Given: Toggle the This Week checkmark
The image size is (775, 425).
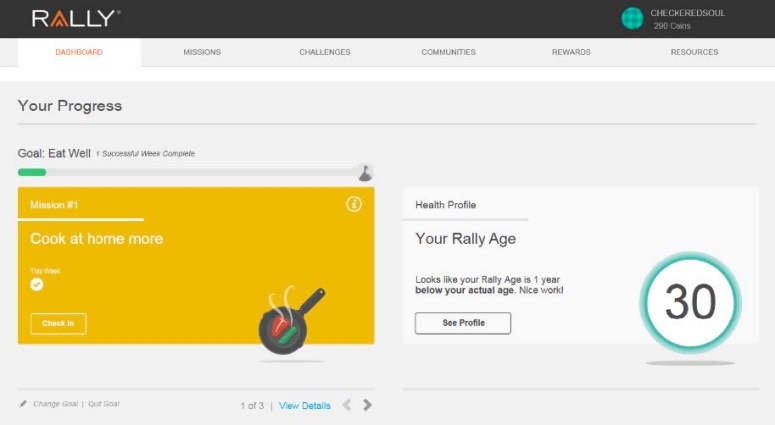Looking at the screenshot, I should click(37, 284).
